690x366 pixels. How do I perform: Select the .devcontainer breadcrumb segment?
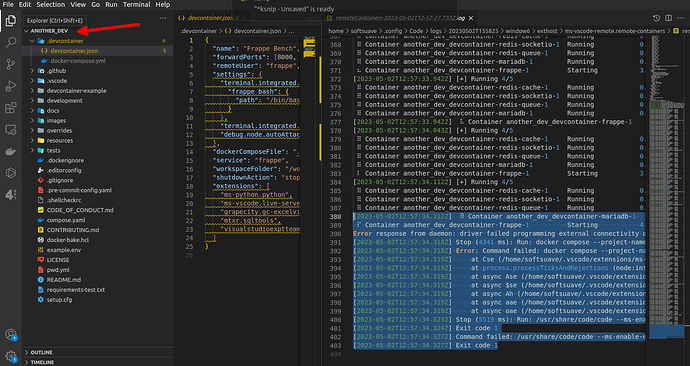click(x=198, y=31)
